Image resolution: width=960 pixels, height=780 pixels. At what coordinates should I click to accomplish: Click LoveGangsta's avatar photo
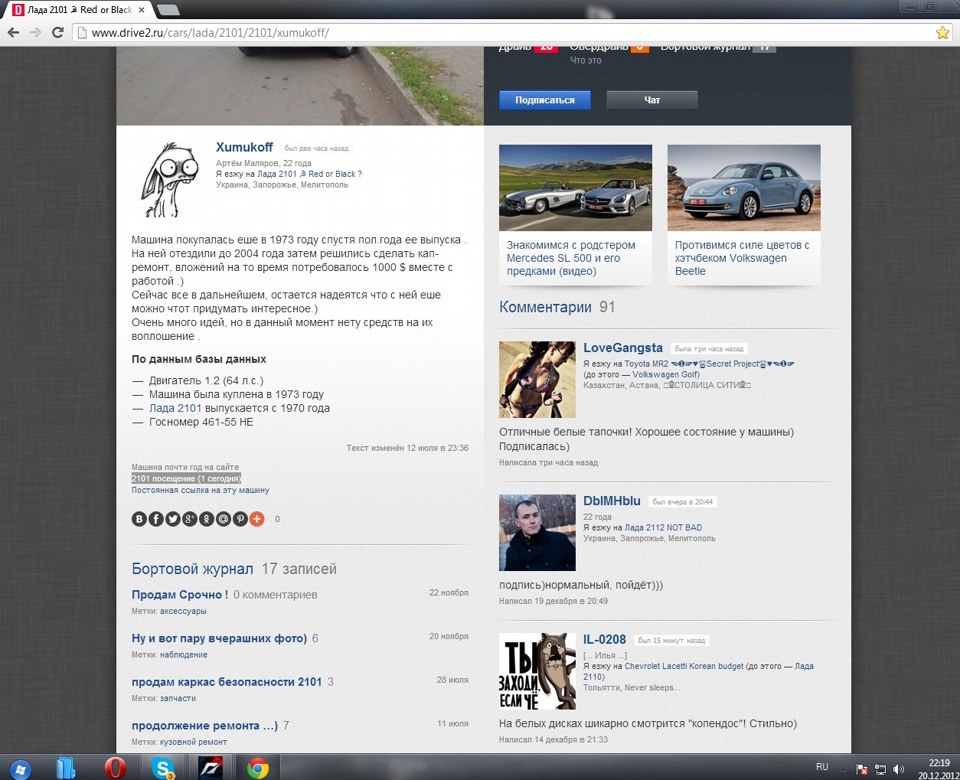537,380
